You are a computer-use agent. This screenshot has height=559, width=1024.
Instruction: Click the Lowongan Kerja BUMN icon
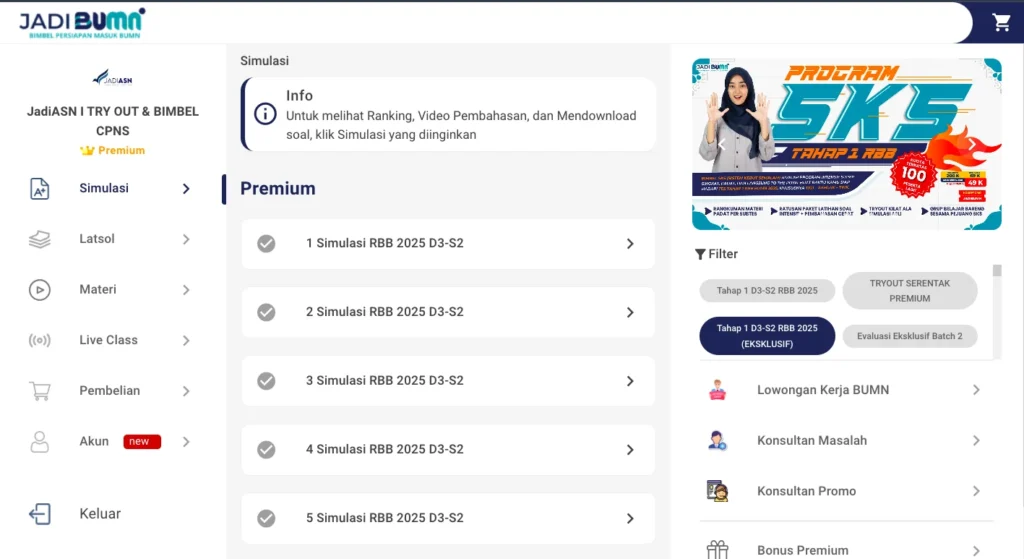(717, 390)
